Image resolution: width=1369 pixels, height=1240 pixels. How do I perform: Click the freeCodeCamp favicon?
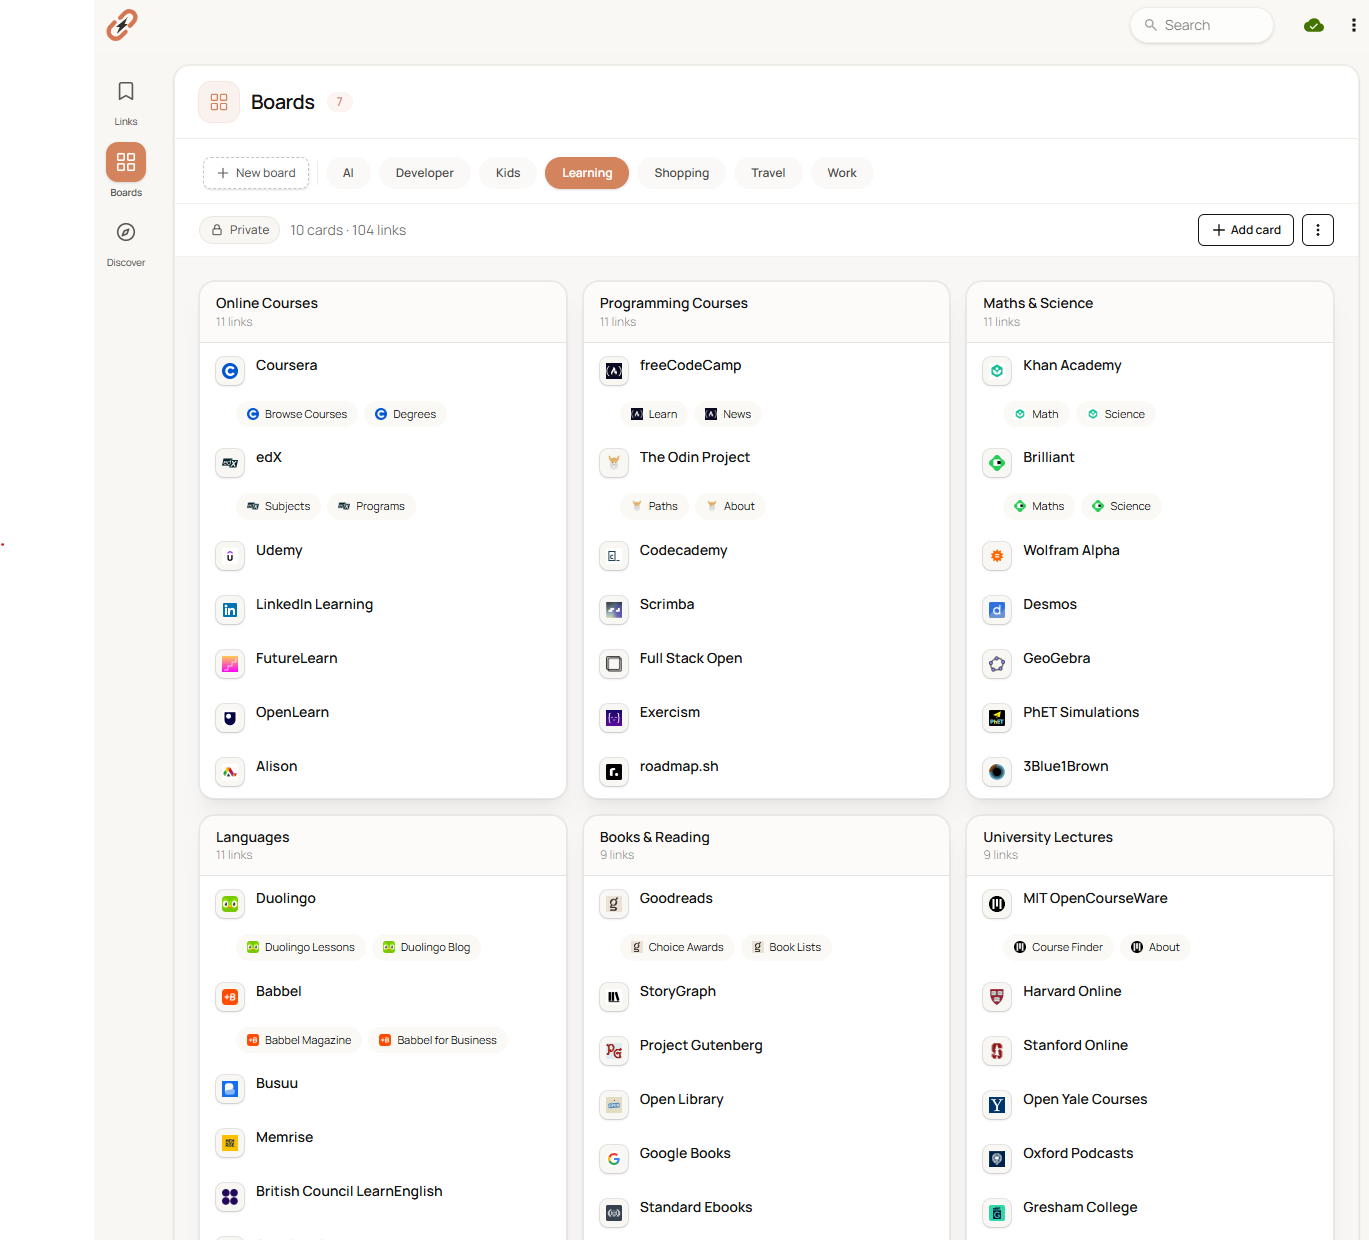pos(614,371)
